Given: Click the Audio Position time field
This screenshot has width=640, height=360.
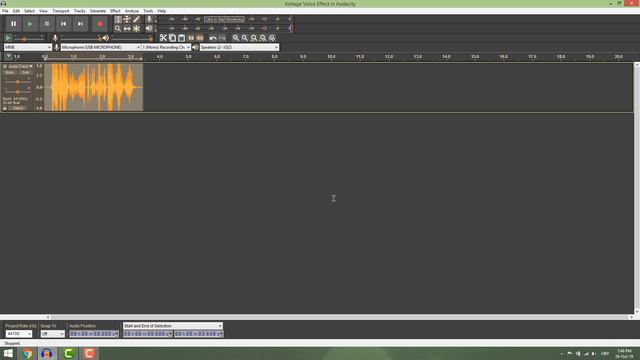Looking at the screenshot, I should coord(94,334).
